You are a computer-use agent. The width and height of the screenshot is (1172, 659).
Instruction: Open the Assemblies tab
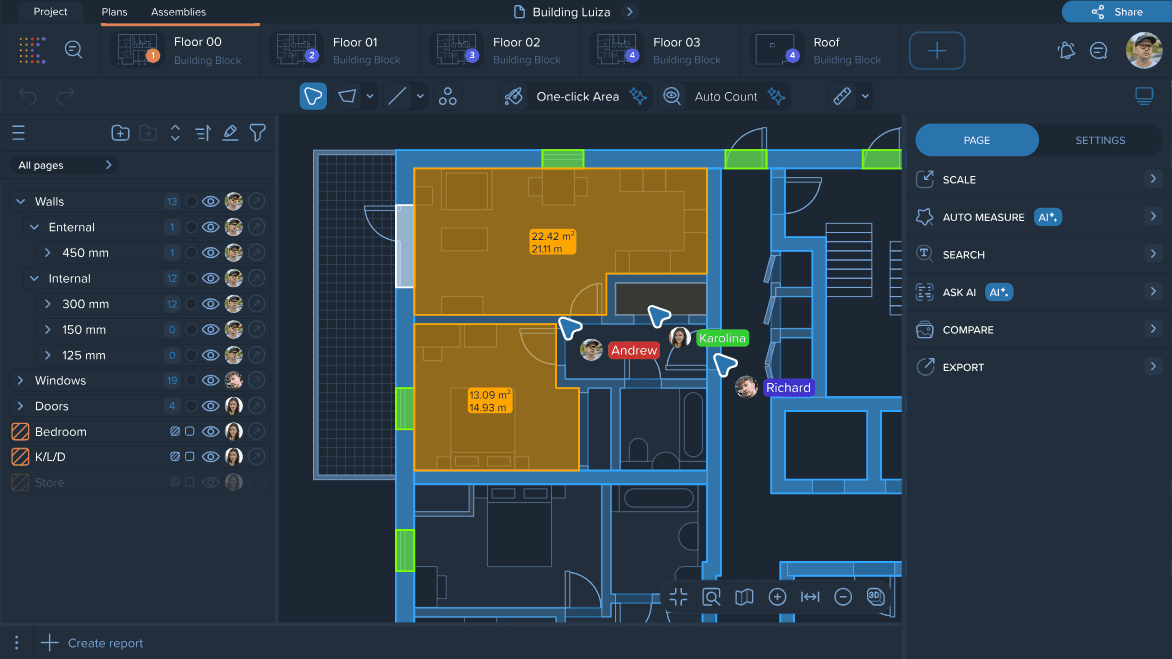178,12
